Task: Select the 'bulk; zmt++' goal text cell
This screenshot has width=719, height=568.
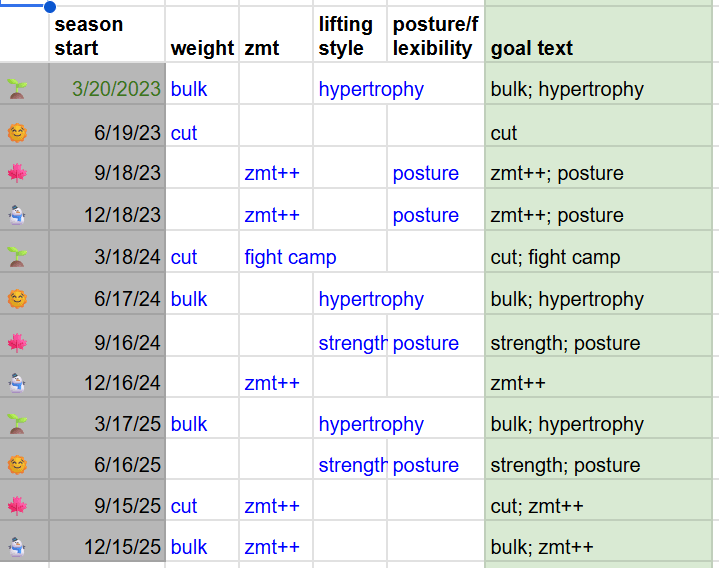Action: coord(598,547)
